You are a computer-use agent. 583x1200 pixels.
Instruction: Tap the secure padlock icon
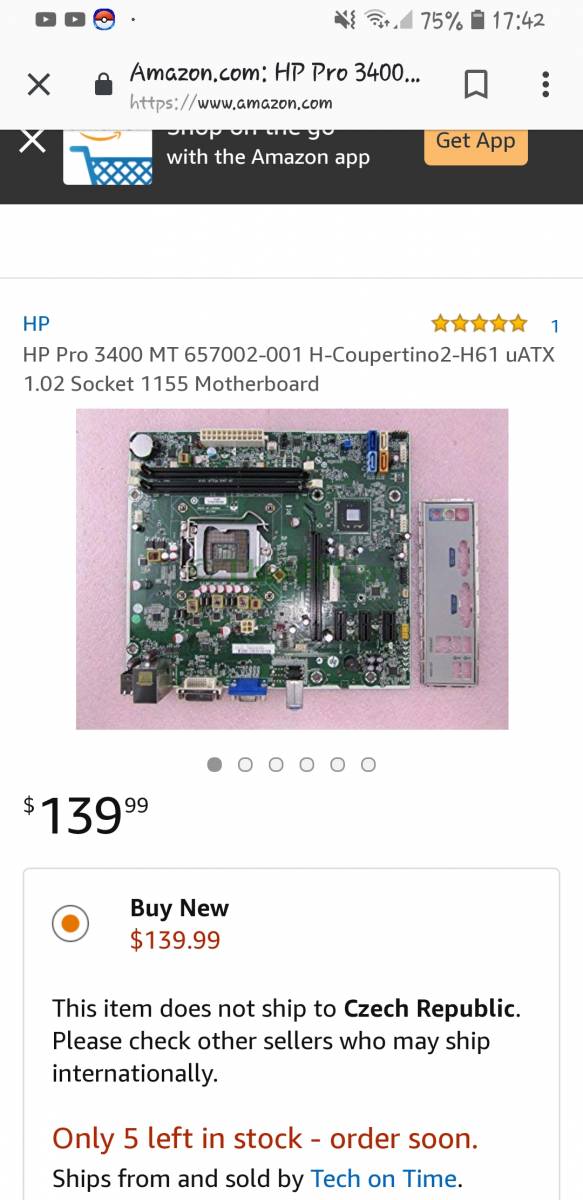[x=104, y=85]
